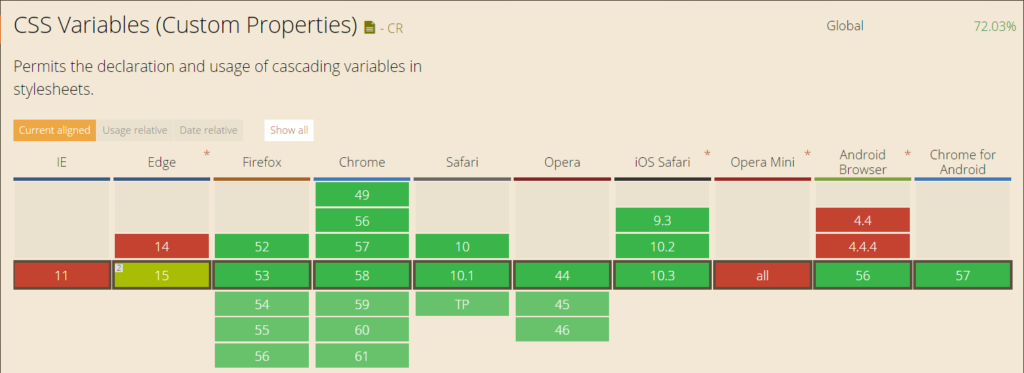Screen dimensions: 1024x373
Task: Click the red Edge 14 cell
Action: tap(162, 246)
